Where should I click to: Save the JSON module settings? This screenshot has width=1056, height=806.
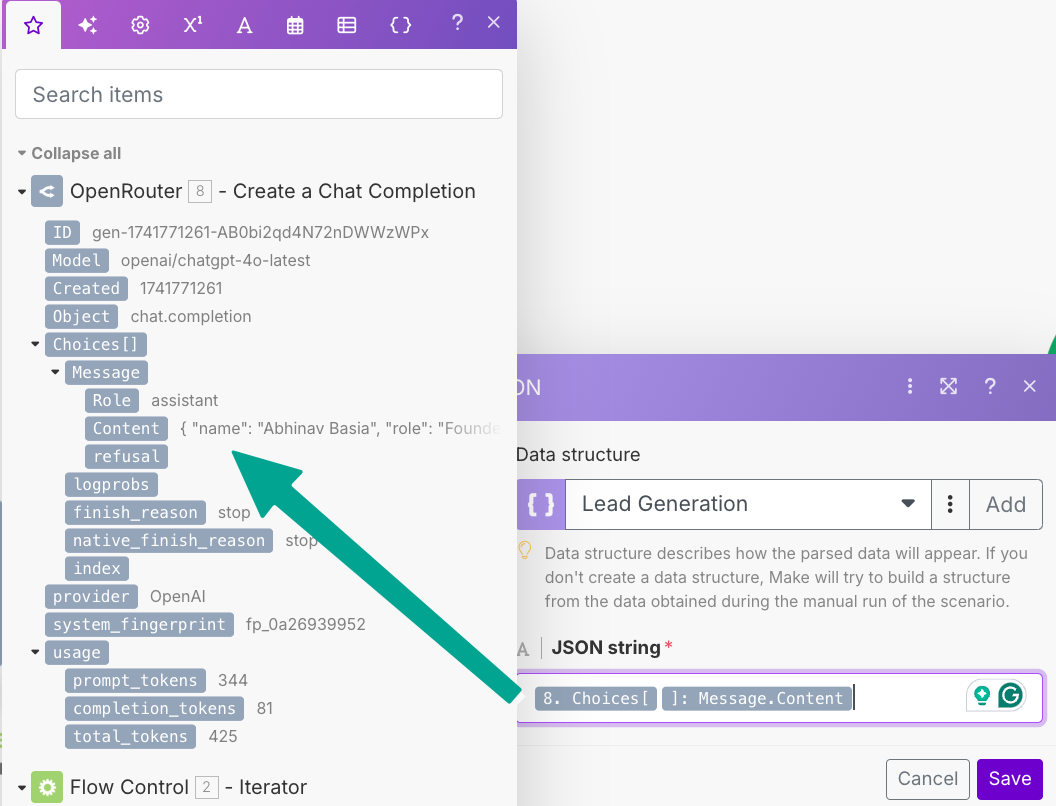1010,779
